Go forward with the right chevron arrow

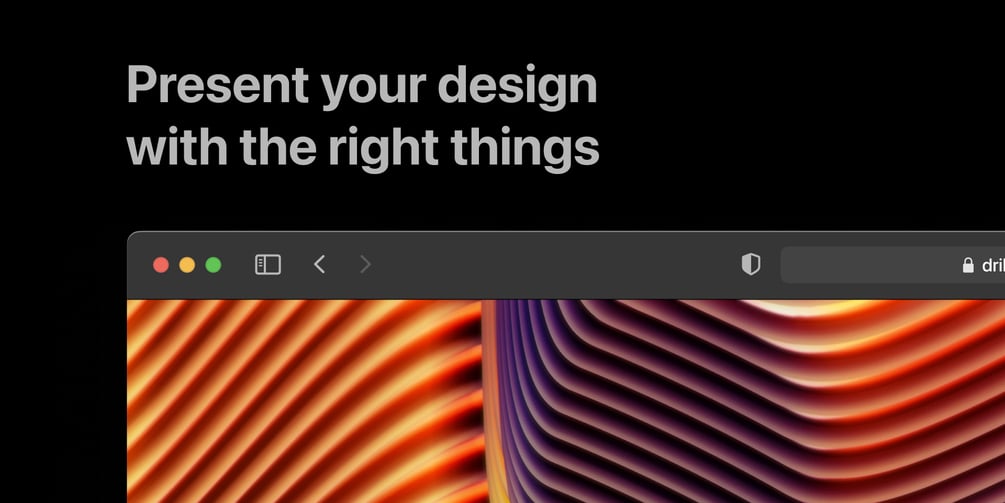click(365, 264)
